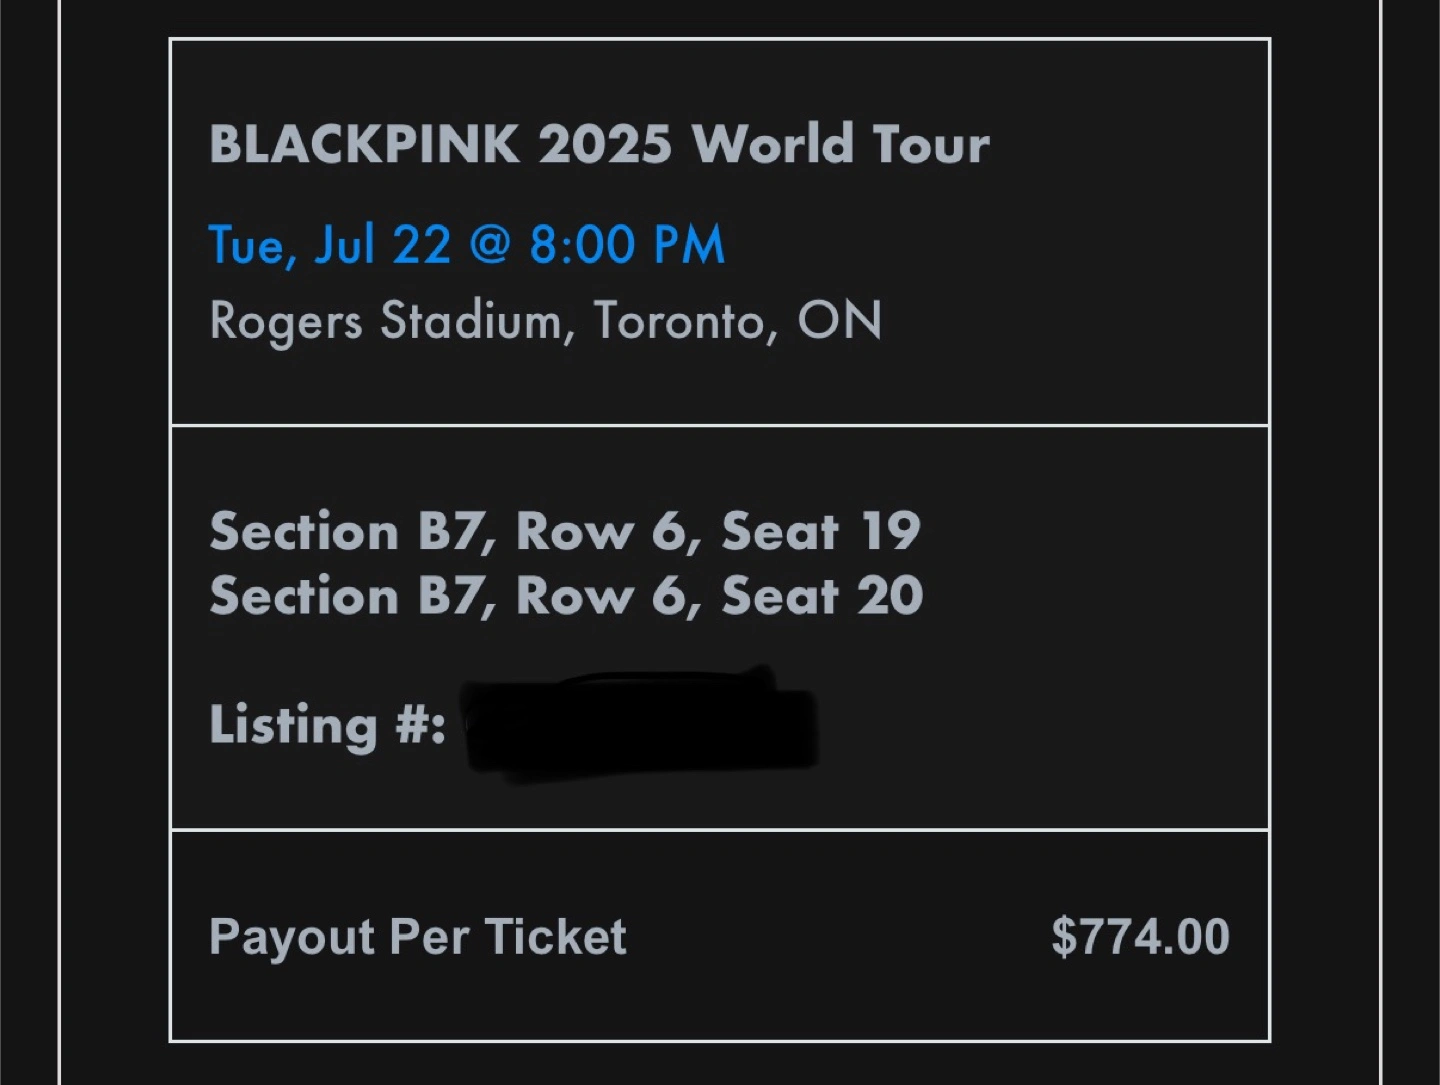Image resolution: width=1440 pixels, height=1085 pixels.
Task: Click the World Tour words in the title
Action: pyautogui.click(x=840, y=143)
